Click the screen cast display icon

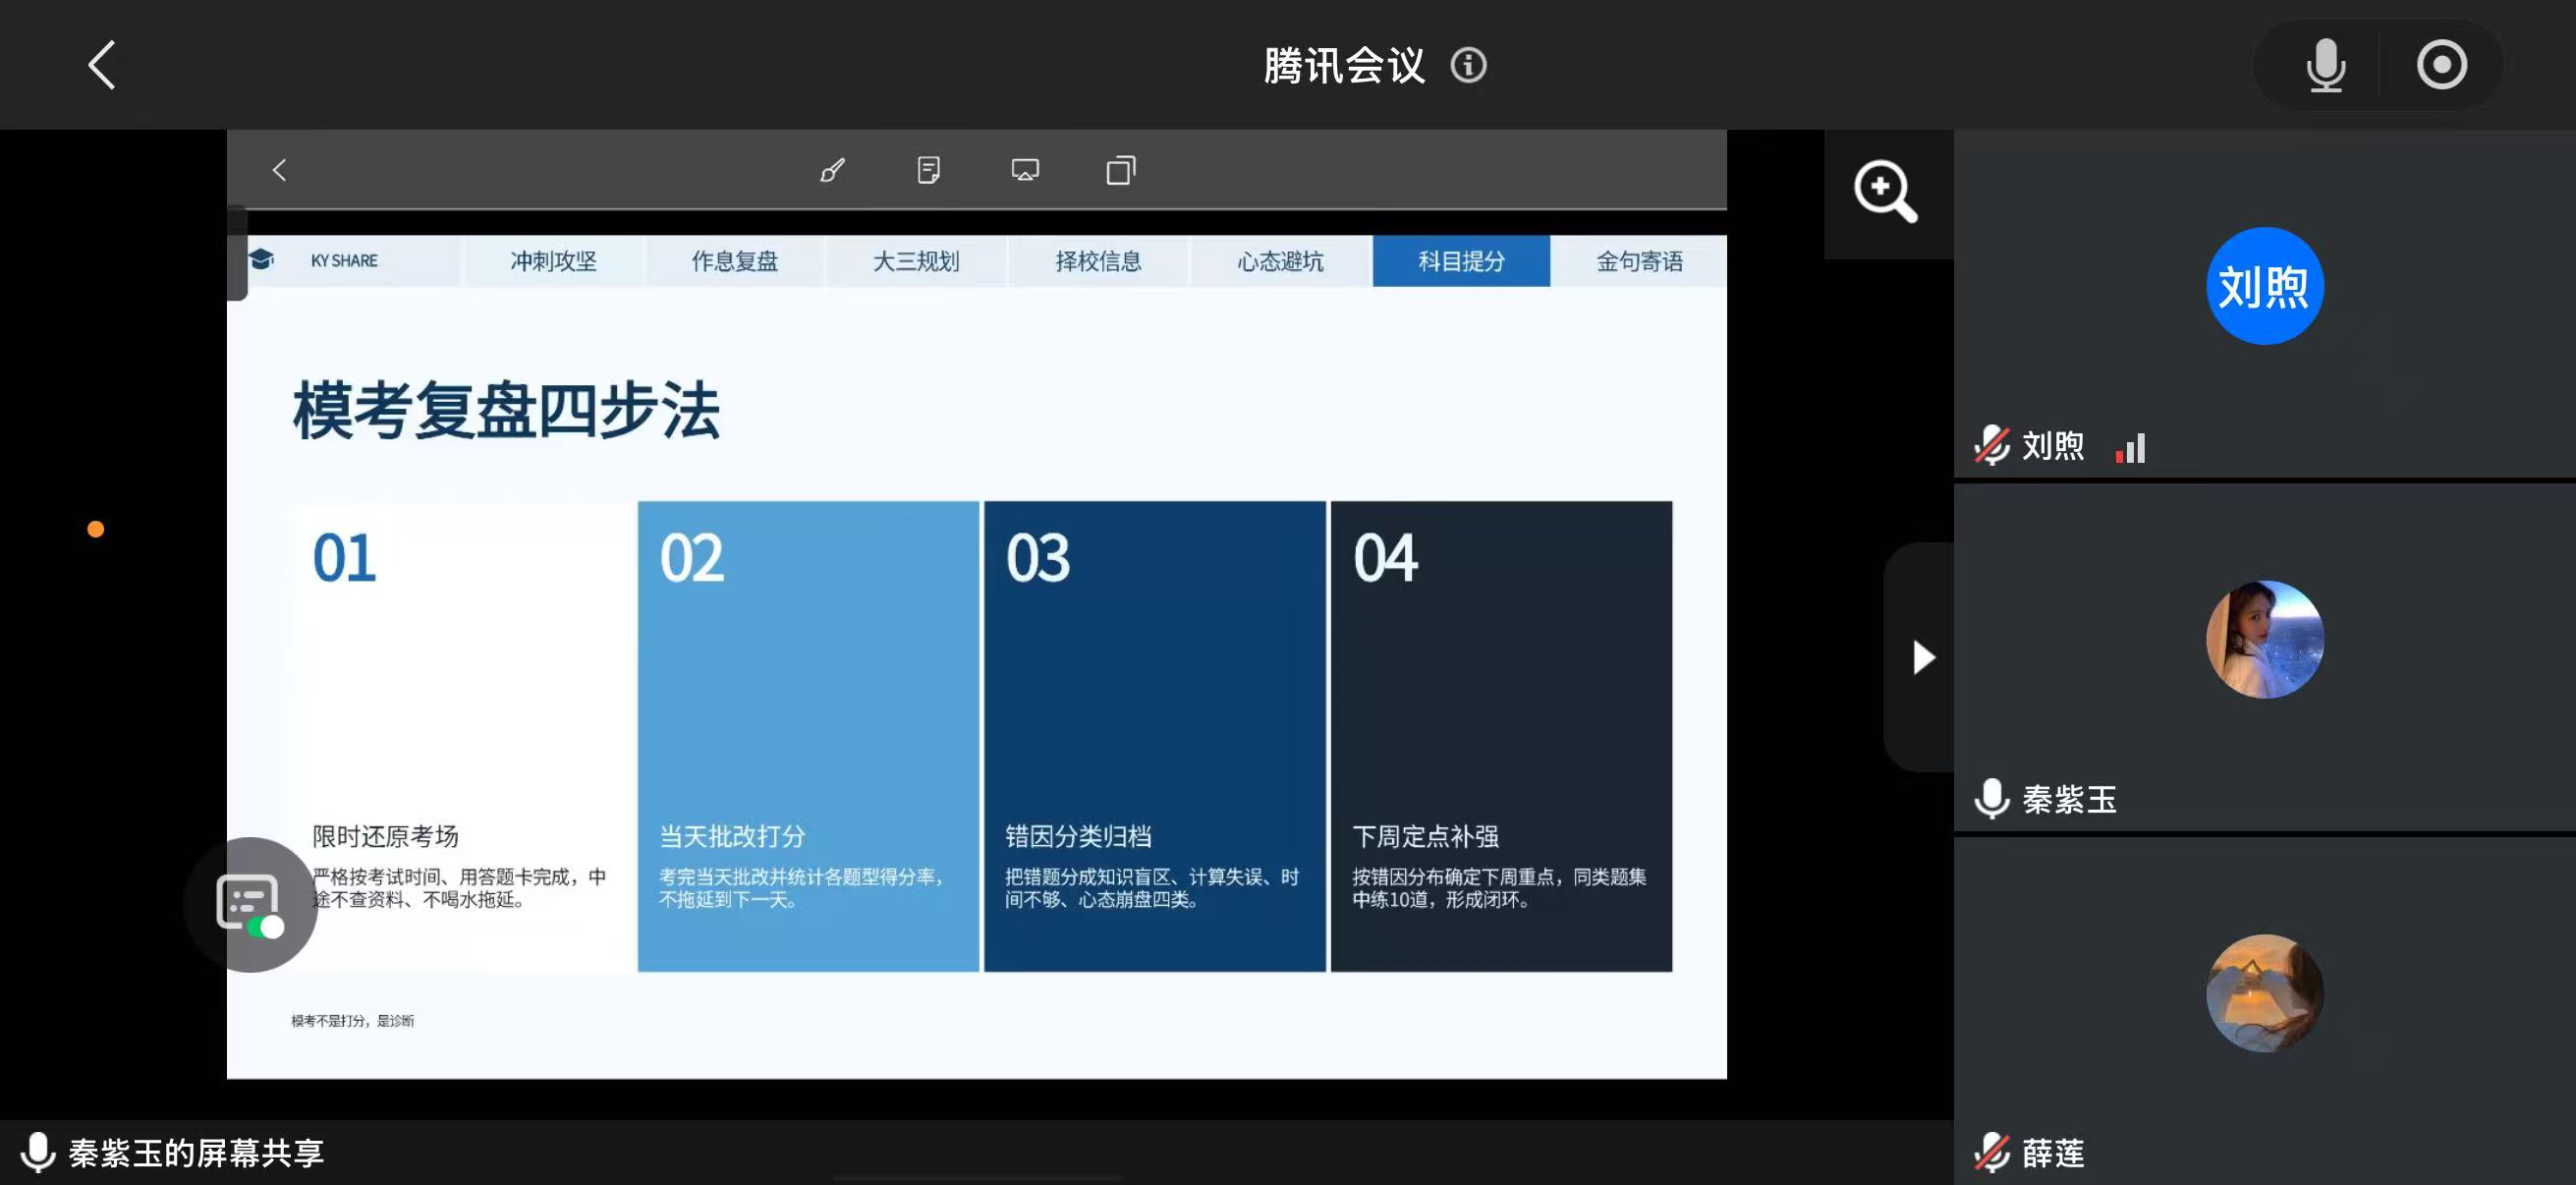[1025, 170]
